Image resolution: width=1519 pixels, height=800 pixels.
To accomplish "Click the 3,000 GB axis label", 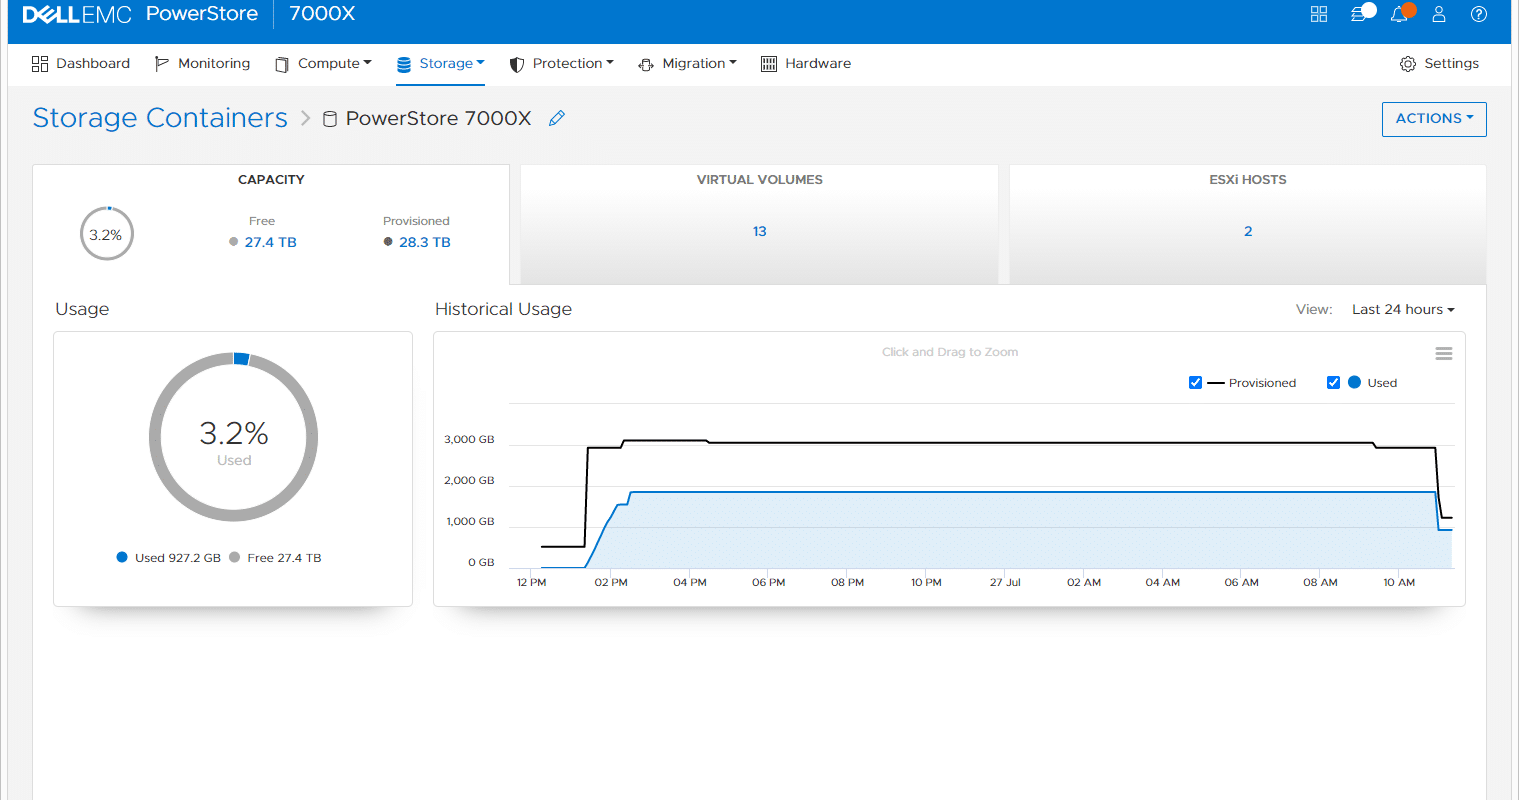I will coord(469,440).
